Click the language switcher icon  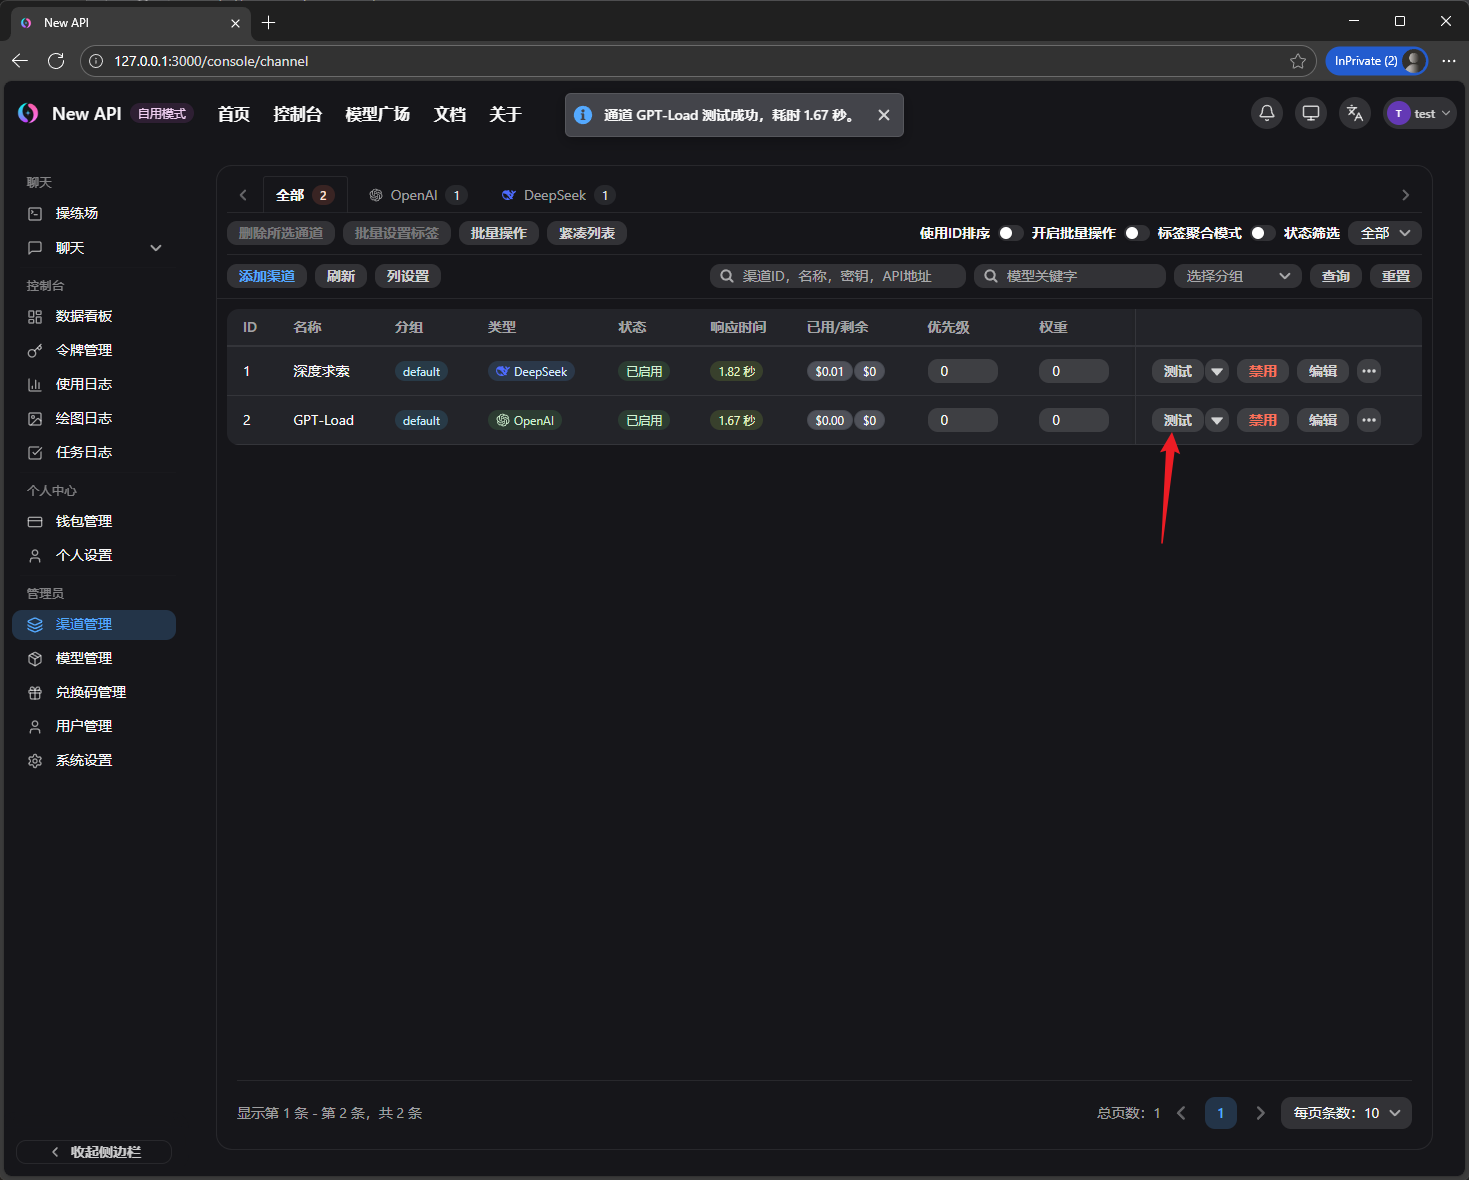1354,113
